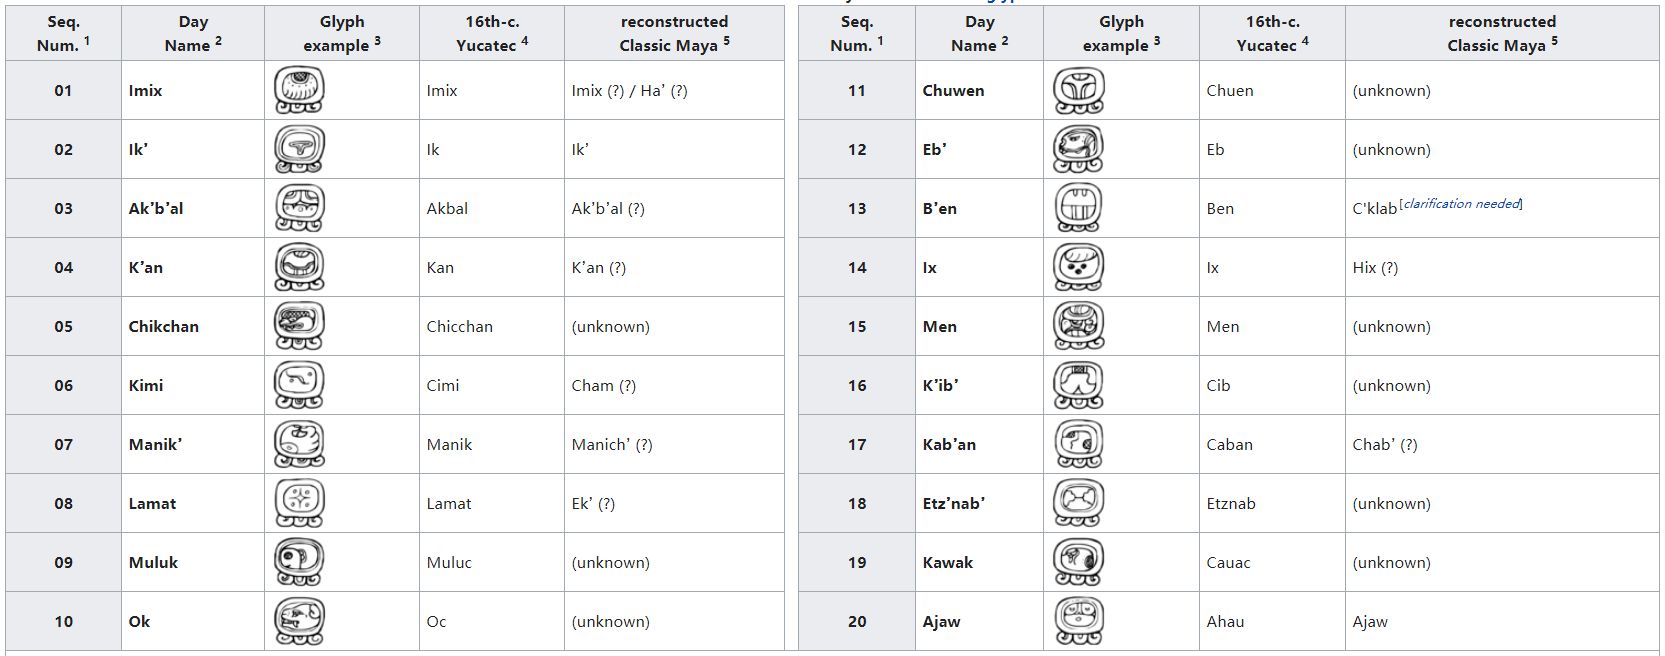Click the Chikchan glyph image
Viewport: 1665px width, 656px height.
coord(299,327)
